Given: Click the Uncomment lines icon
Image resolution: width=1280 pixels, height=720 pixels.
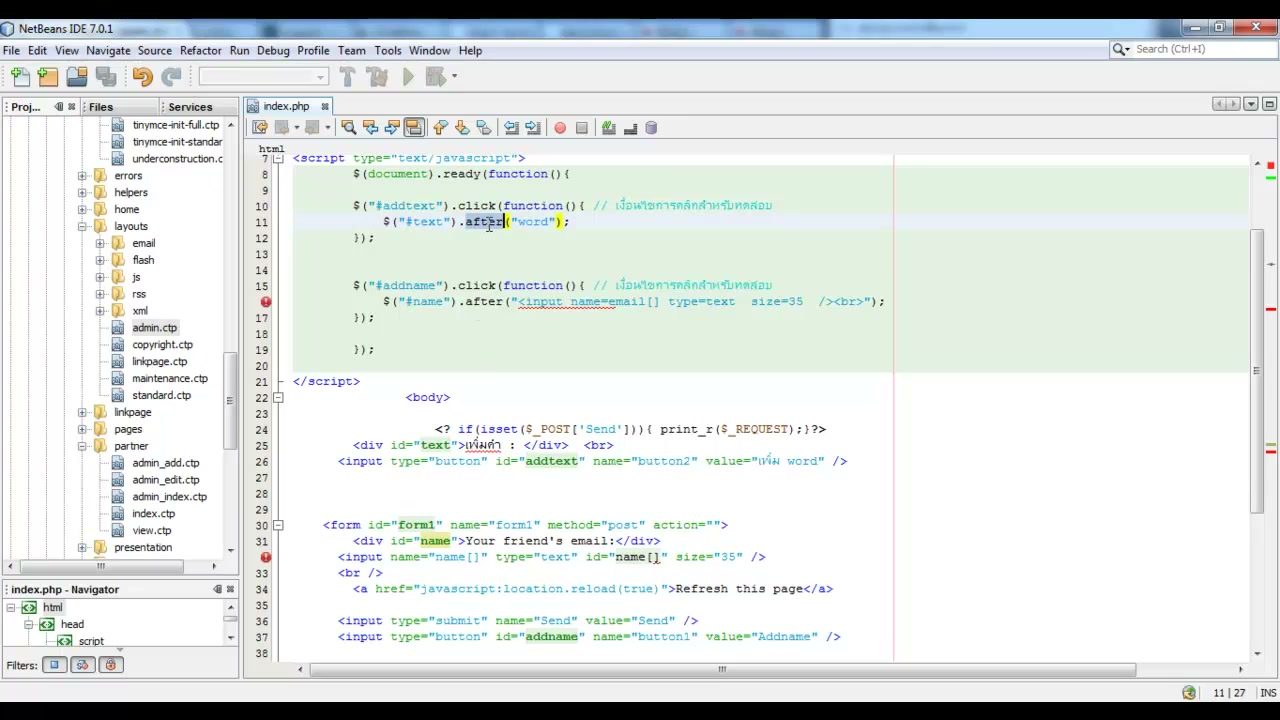Looking at the screenshot, I should tap(630, 128).
